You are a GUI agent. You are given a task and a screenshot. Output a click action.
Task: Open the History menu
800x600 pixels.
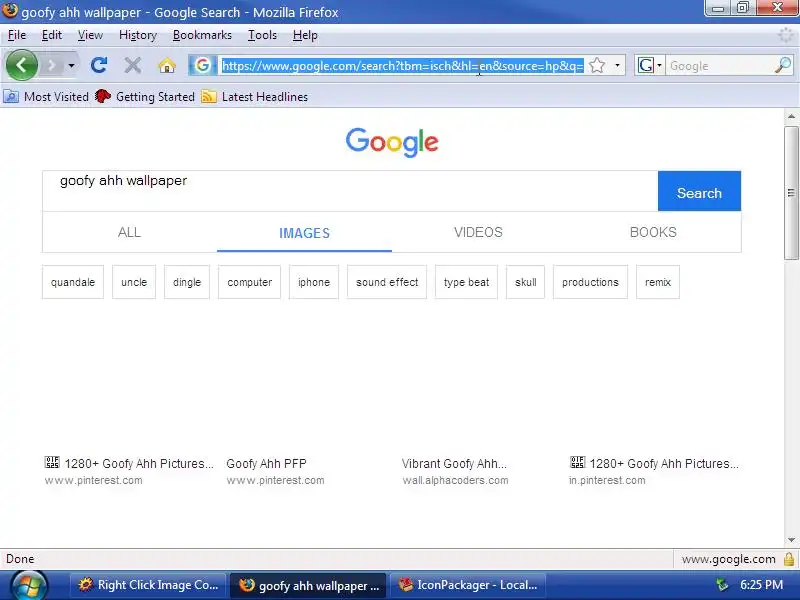pyautogui.click(x=138, y=35)
